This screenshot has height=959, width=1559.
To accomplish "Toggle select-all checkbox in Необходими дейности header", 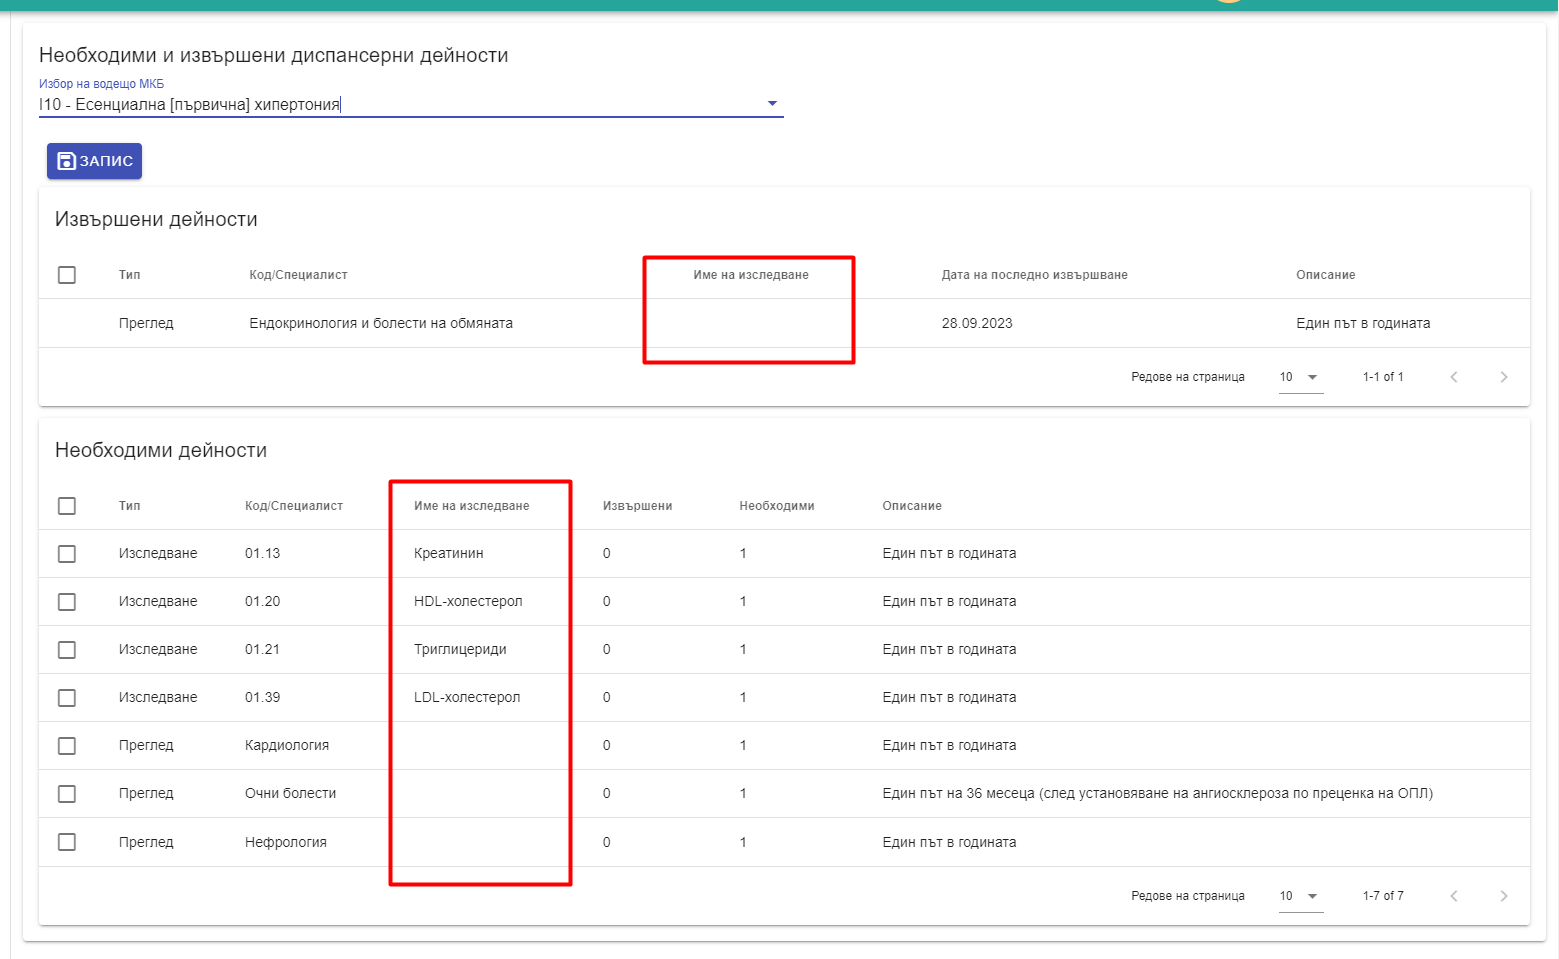I will pyautogui.click(x=67, y=506).
